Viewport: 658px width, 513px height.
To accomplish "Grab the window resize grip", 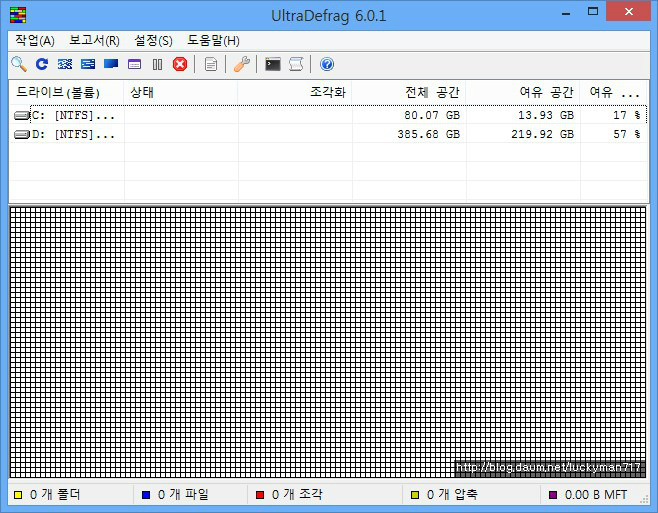I will tap(644, 499).
